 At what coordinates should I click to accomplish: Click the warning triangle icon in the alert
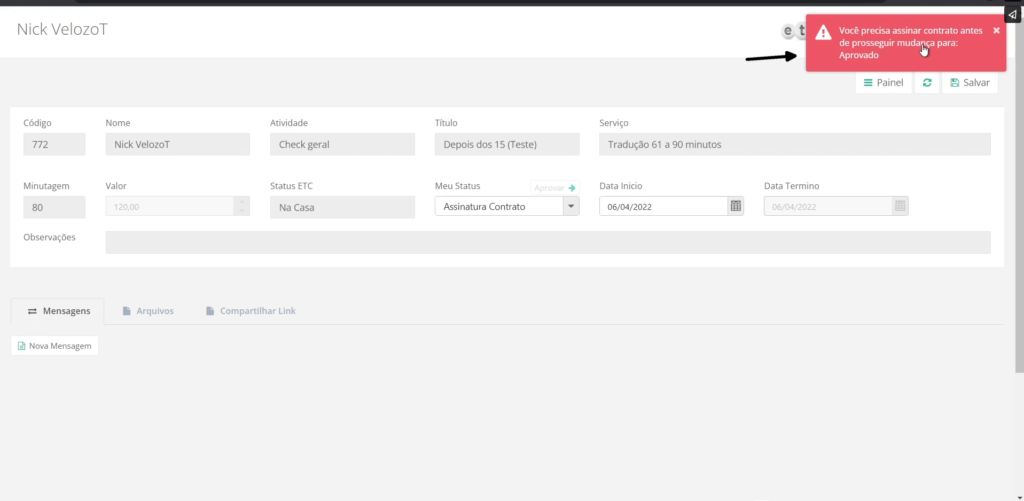[823, 33]
